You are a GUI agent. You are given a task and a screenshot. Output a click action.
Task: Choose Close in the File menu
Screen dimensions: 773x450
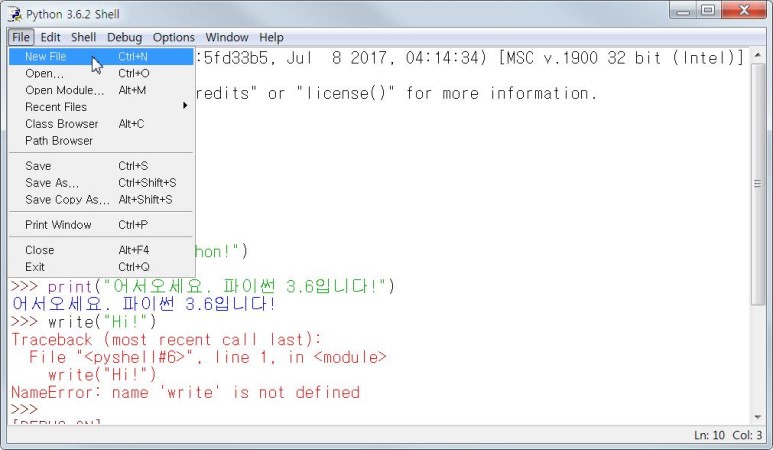pos(101,250)
